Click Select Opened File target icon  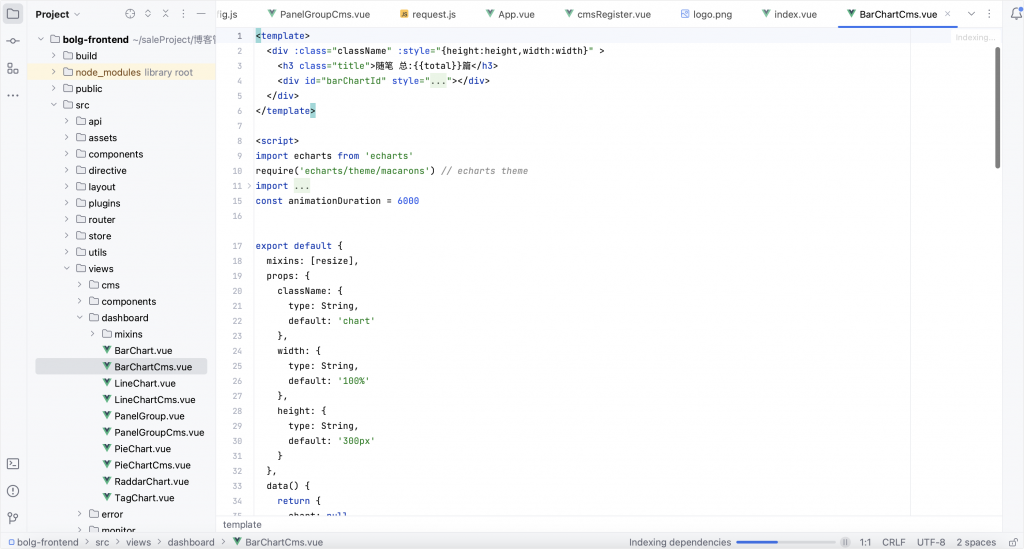coord(130,14)
